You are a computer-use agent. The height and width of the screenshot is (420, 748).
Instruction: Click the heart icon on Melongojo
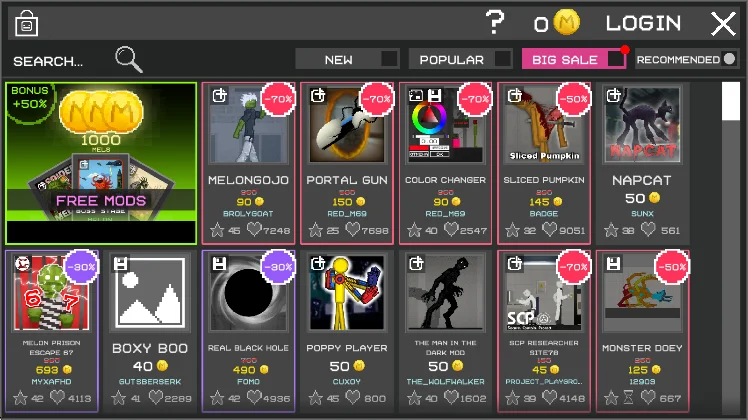tap(254, 230)
